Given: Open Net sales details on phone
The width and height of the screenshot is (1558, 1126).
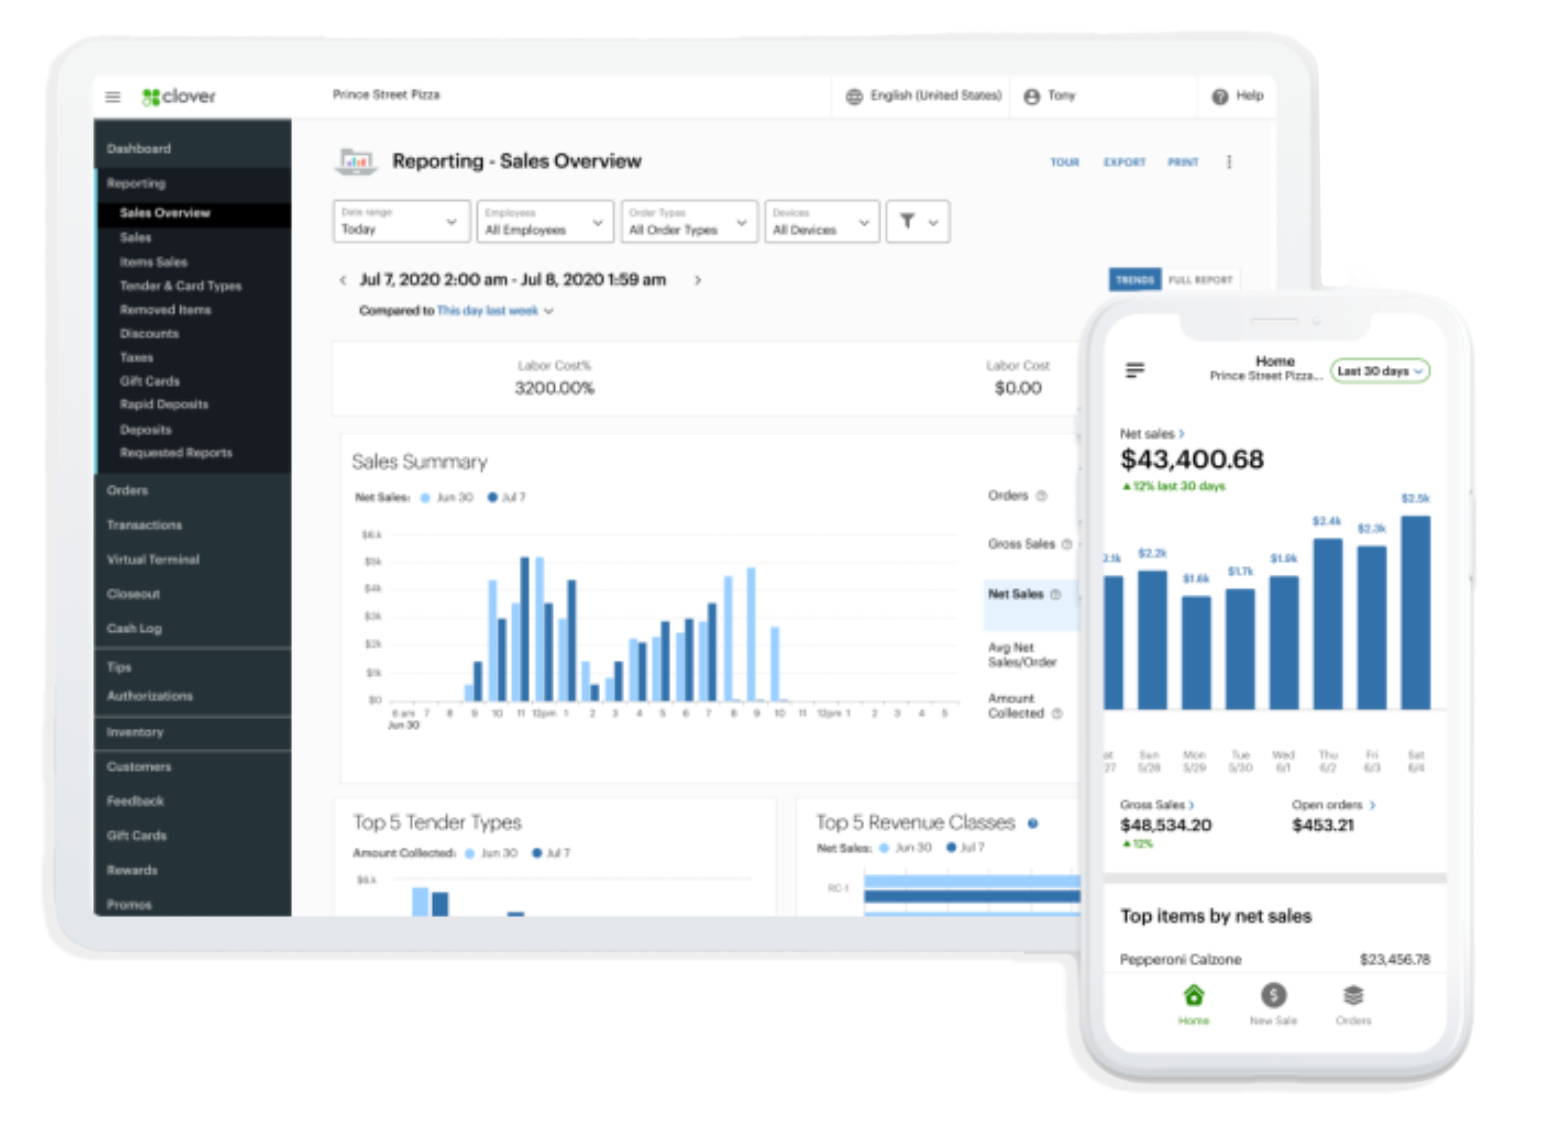Looking at the screenshot, I should click(x=1152, y=435).
